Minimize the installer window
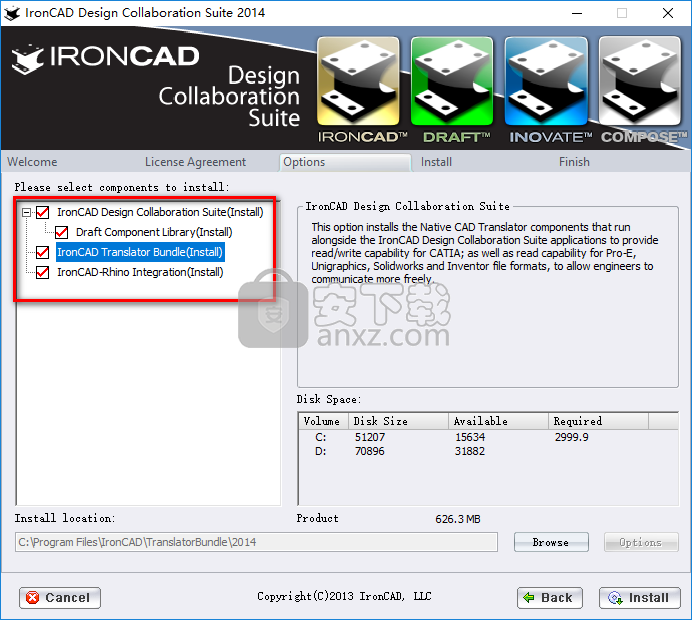This screenshot has height=620, width=692. click(x=577, y=13)
